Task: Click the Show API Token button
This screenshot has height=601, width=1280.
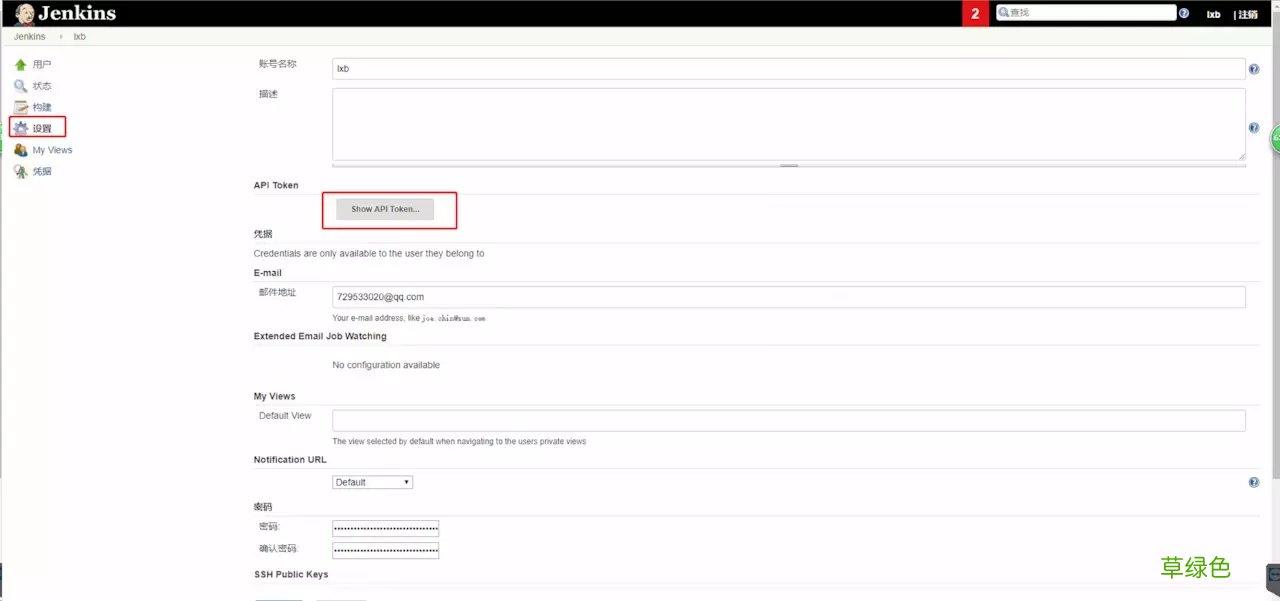Action: coord(389,209)
